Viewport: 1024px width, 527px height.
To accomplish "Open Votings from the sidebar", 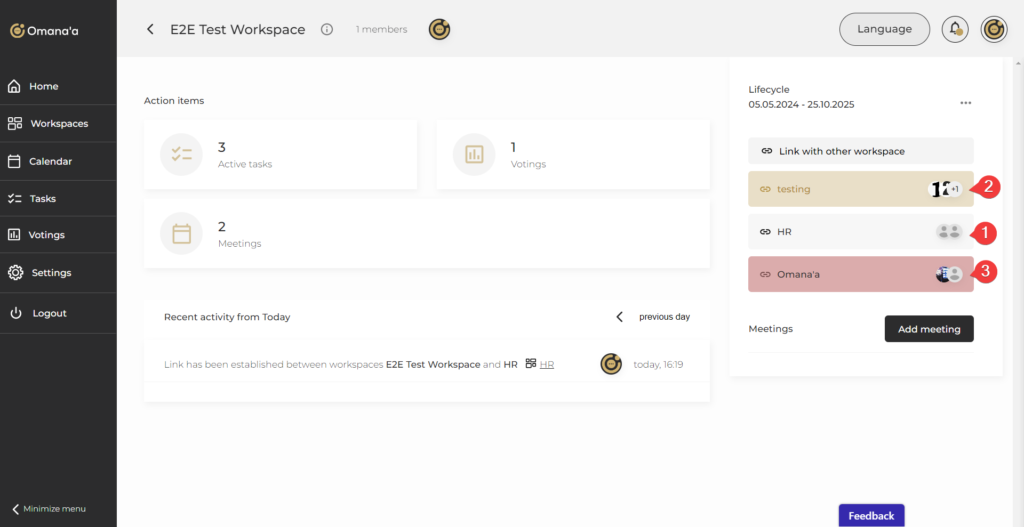I will coord(47,235).
